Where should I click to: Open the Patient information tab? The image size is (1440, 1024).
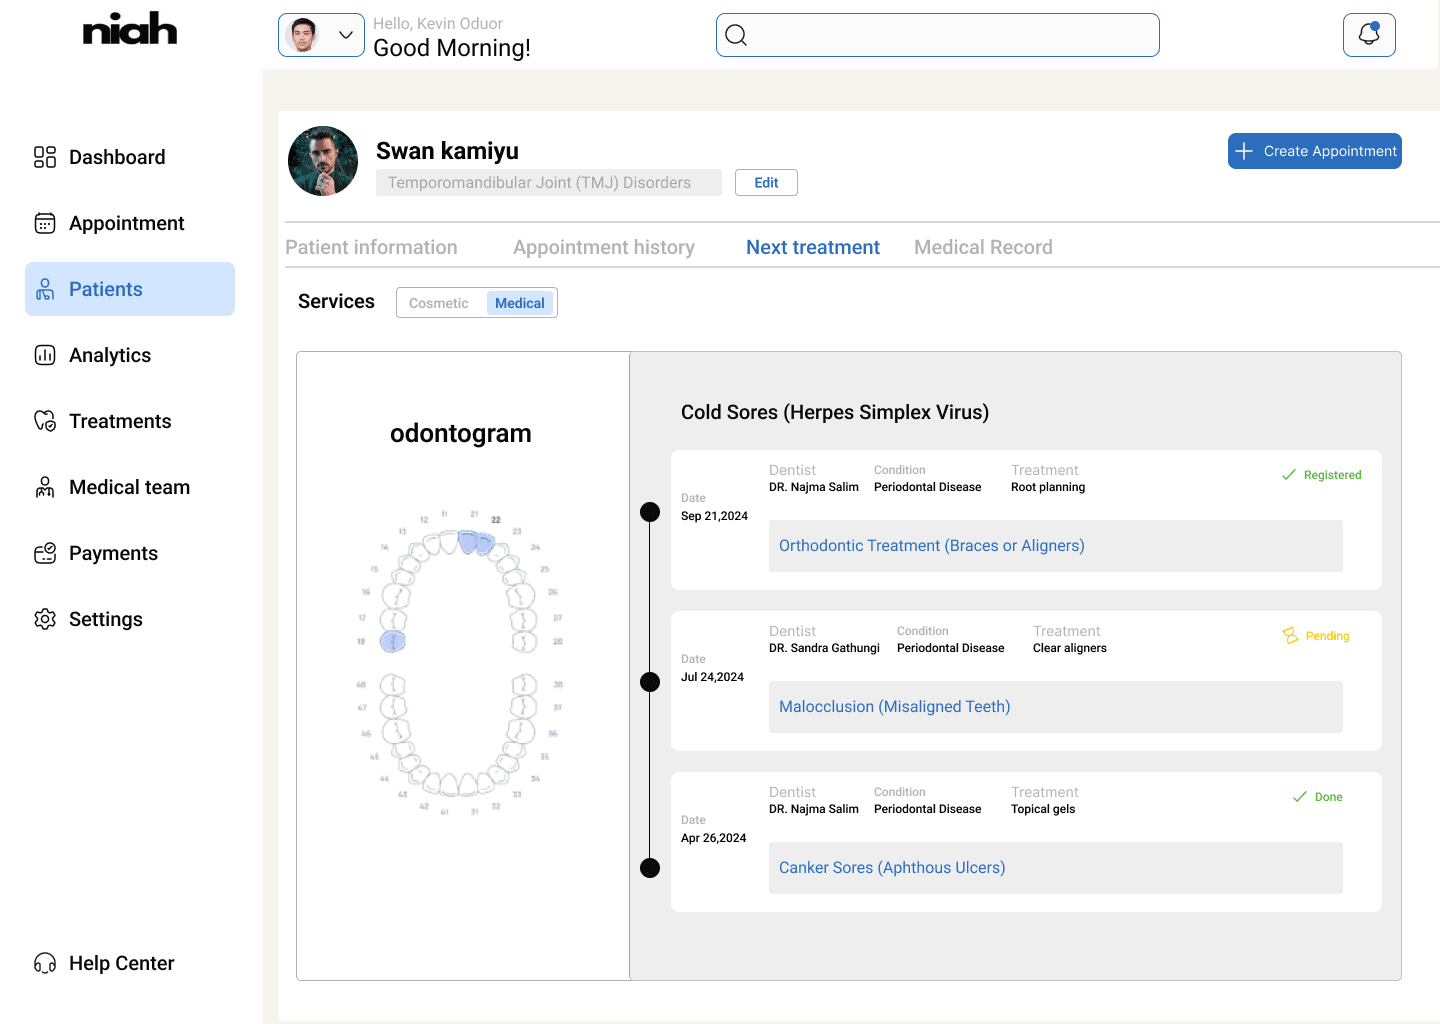tap(371, 247)
